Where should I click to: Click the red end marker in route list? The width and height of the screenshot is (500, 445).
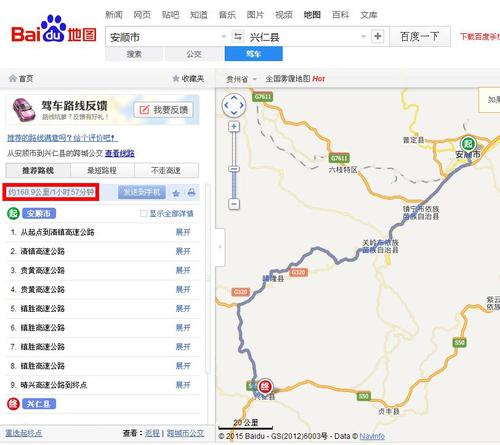coord(13,404)
